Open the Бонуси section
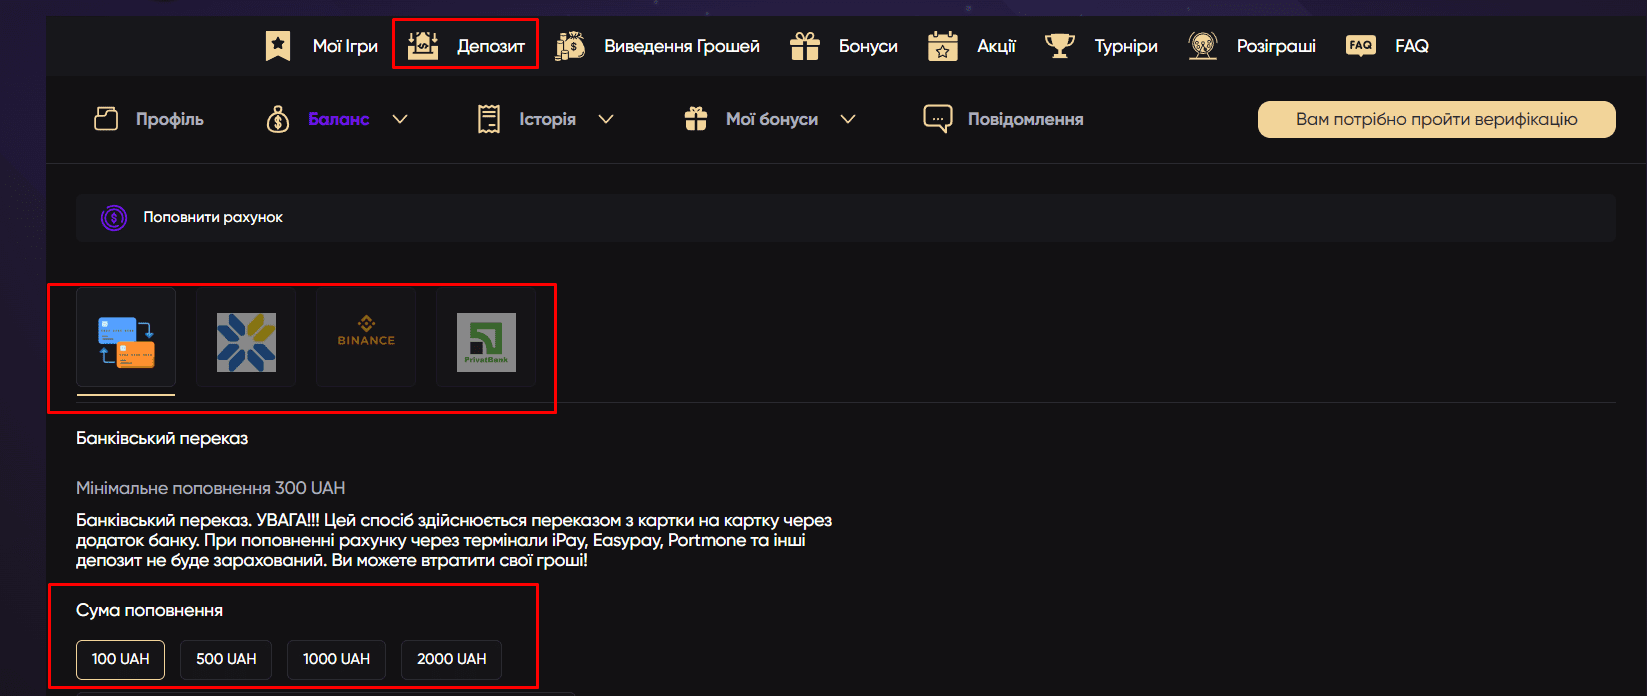Image resolution: width=1647 pixels, height=696 pixels. [868, 46]
